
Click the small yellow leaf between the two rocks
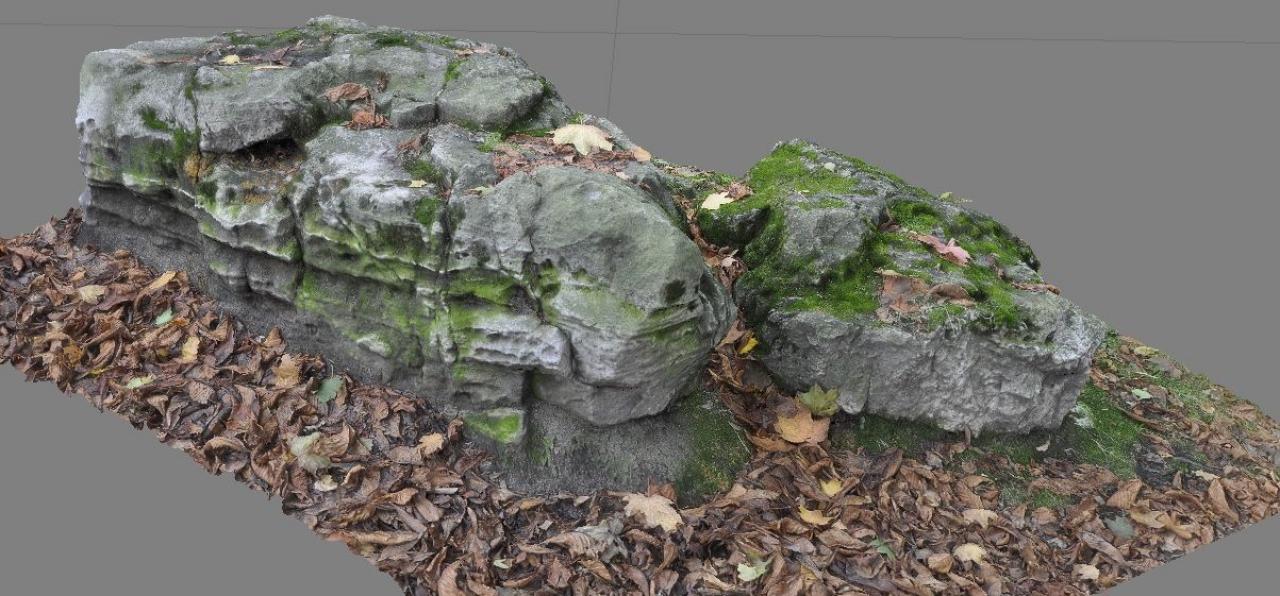(x=747, y=345)
